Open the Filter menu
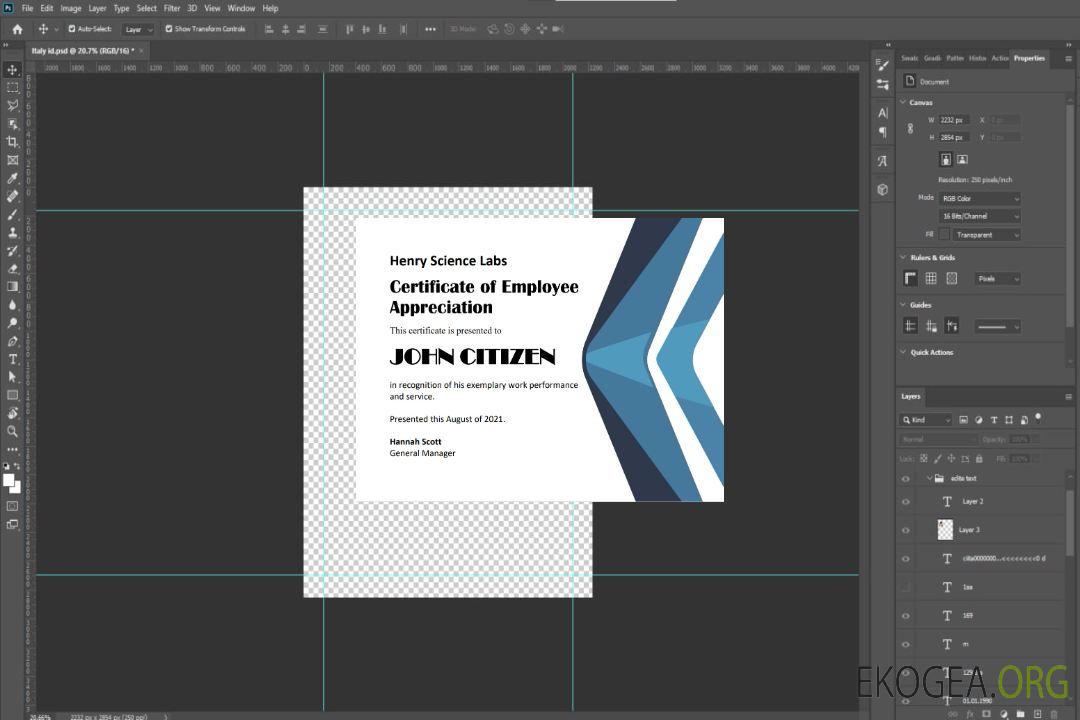This screenshot has height=720, width=1080. click(172, 8)
